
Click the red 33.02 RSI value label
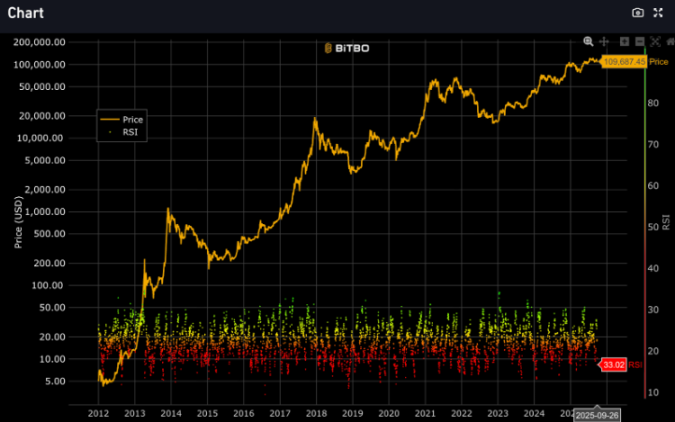coord(612,365)
